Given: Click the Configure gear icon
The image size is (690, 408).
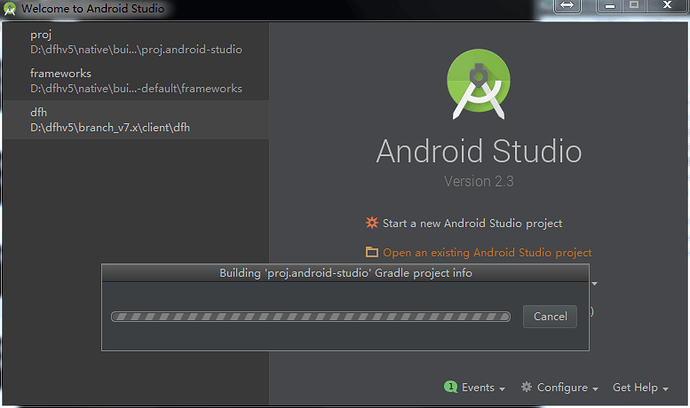Looking at the screenshot, I should (x=526, y=387).
